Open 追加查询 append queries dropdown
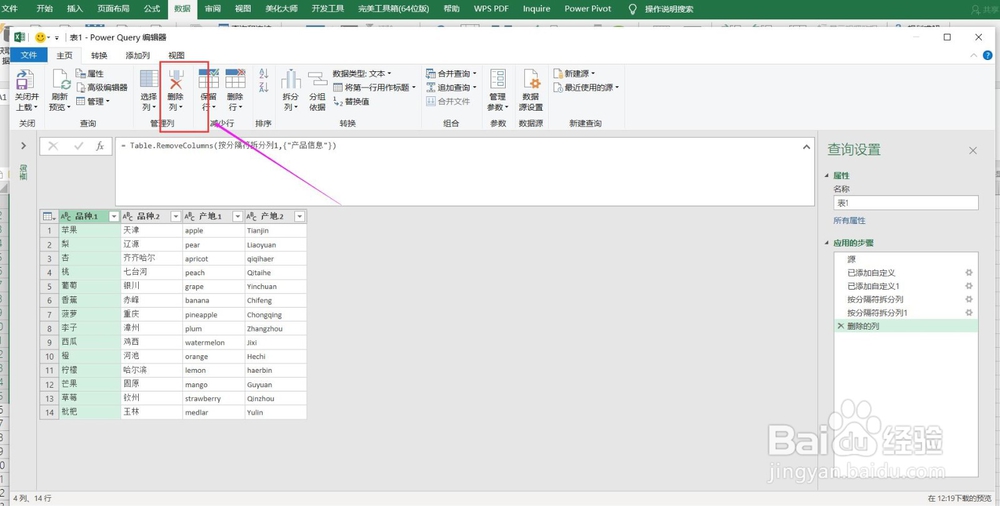 point(452,87)
